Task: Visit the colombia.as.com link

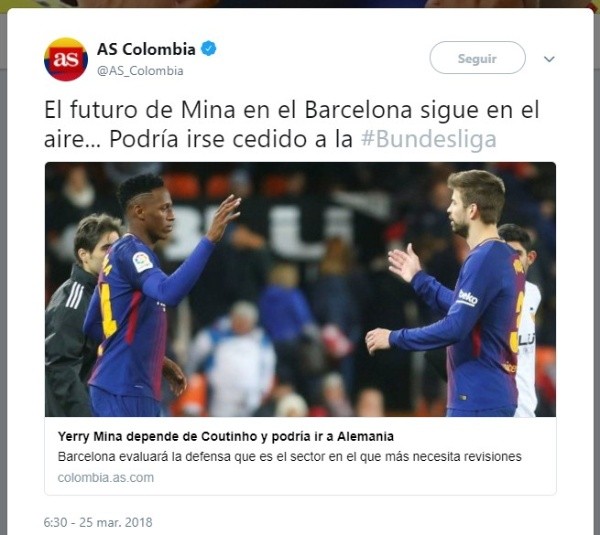Action: point(106,478)
